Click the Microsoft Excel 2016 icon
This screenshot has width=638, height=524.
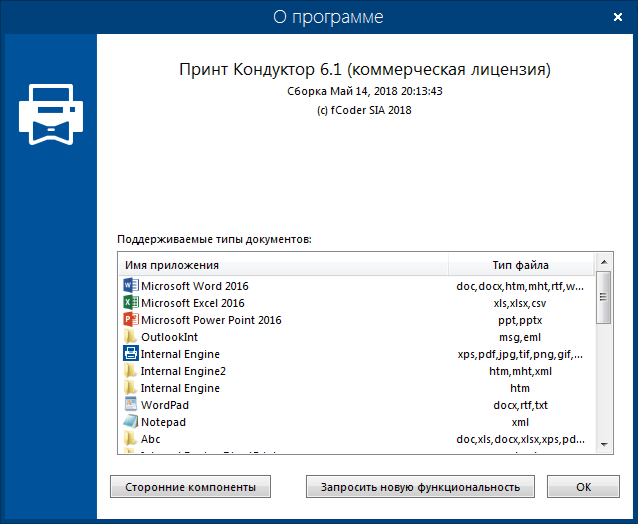(x=130, y=303)
